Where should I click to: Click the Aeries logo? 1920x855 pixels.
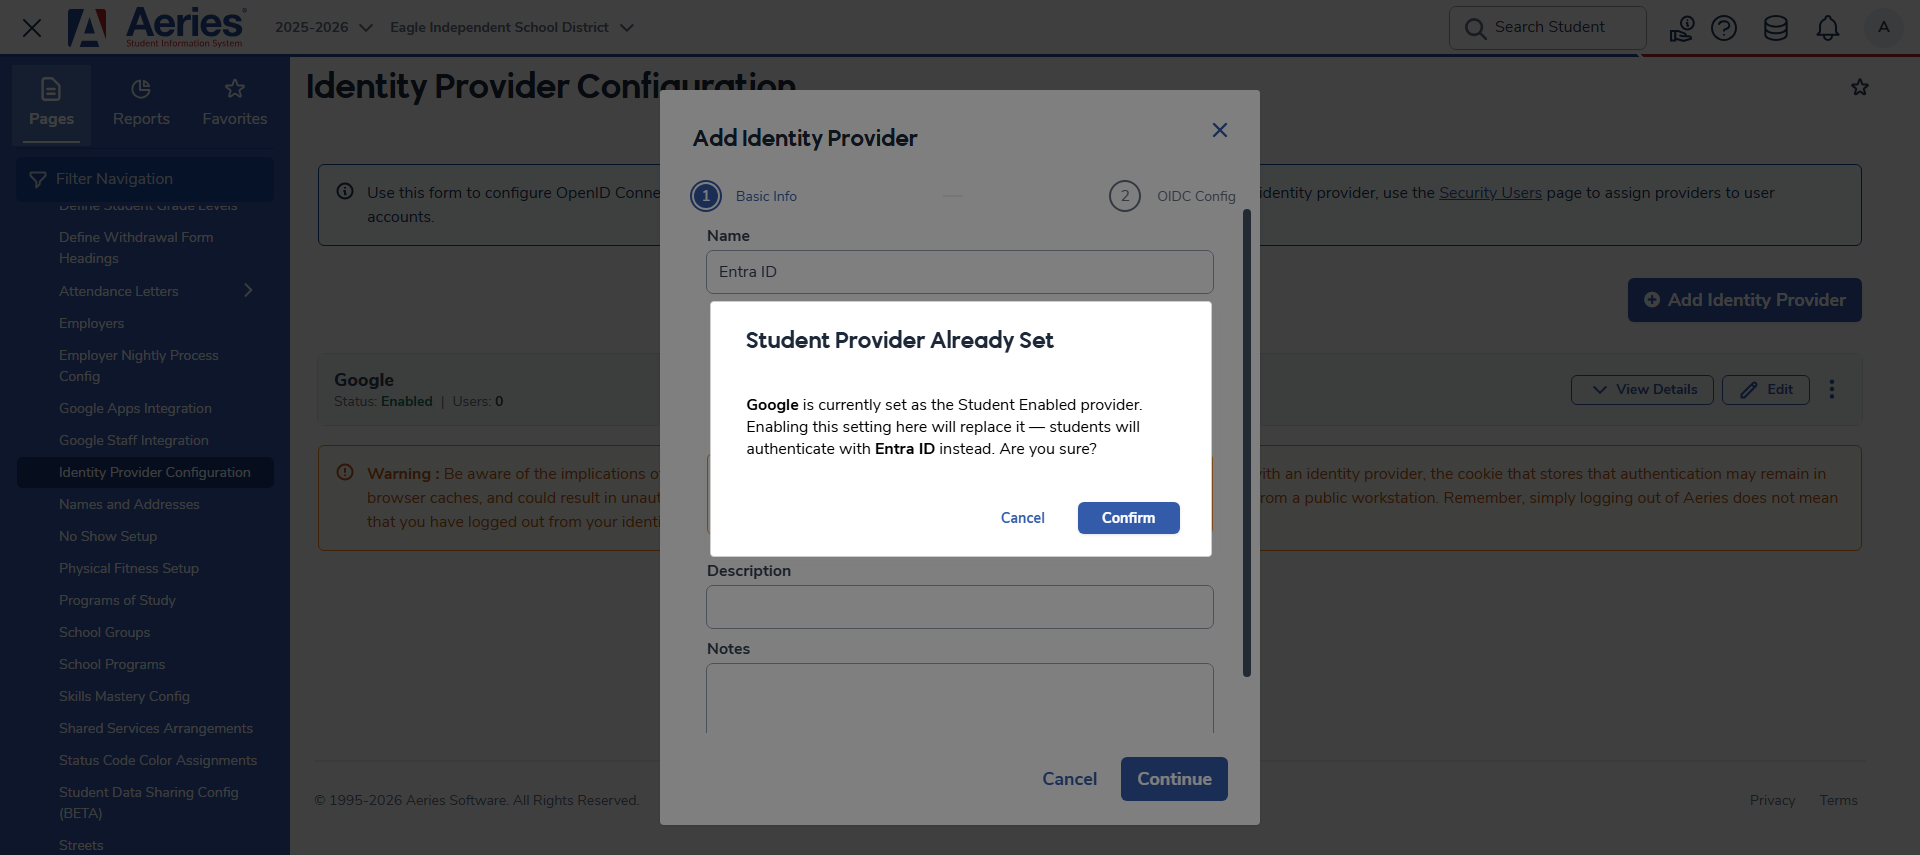click(x=155, y=27)
